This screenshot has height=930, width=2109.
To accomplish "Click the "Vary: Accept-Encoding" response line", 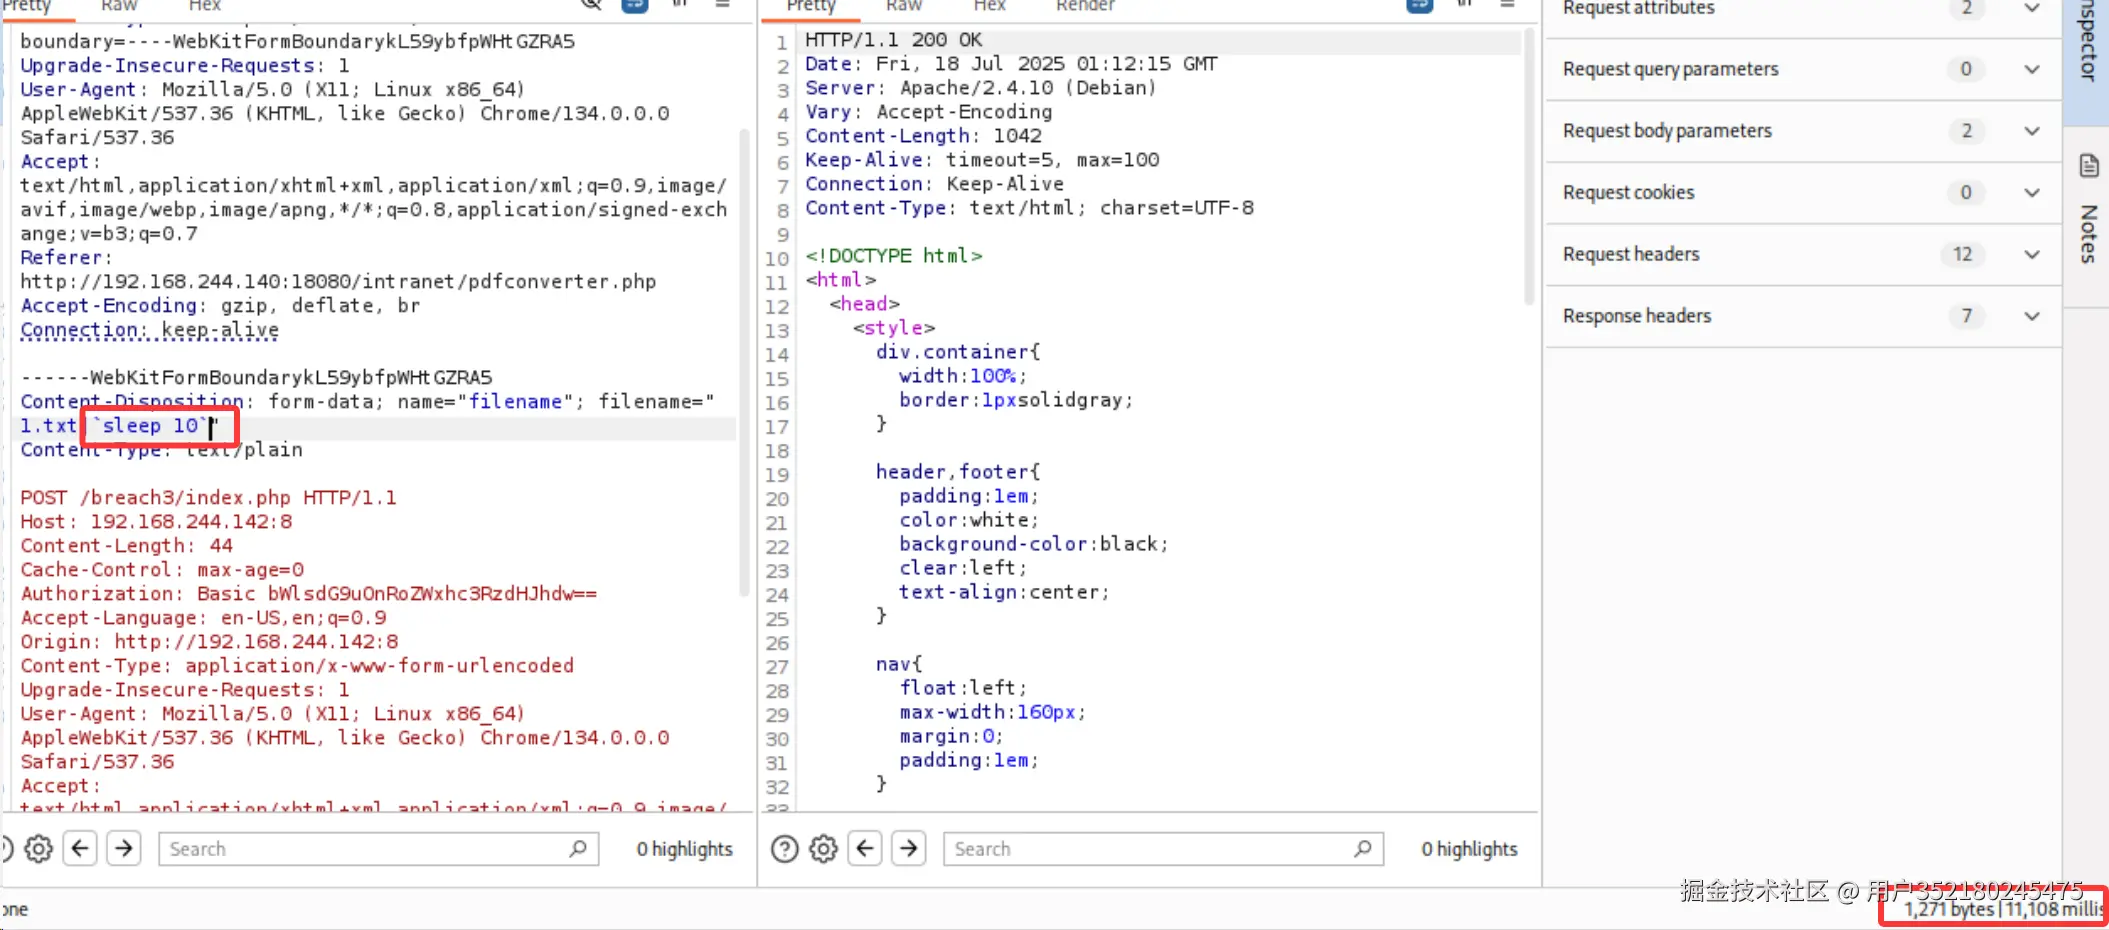I will click(929, 112).
